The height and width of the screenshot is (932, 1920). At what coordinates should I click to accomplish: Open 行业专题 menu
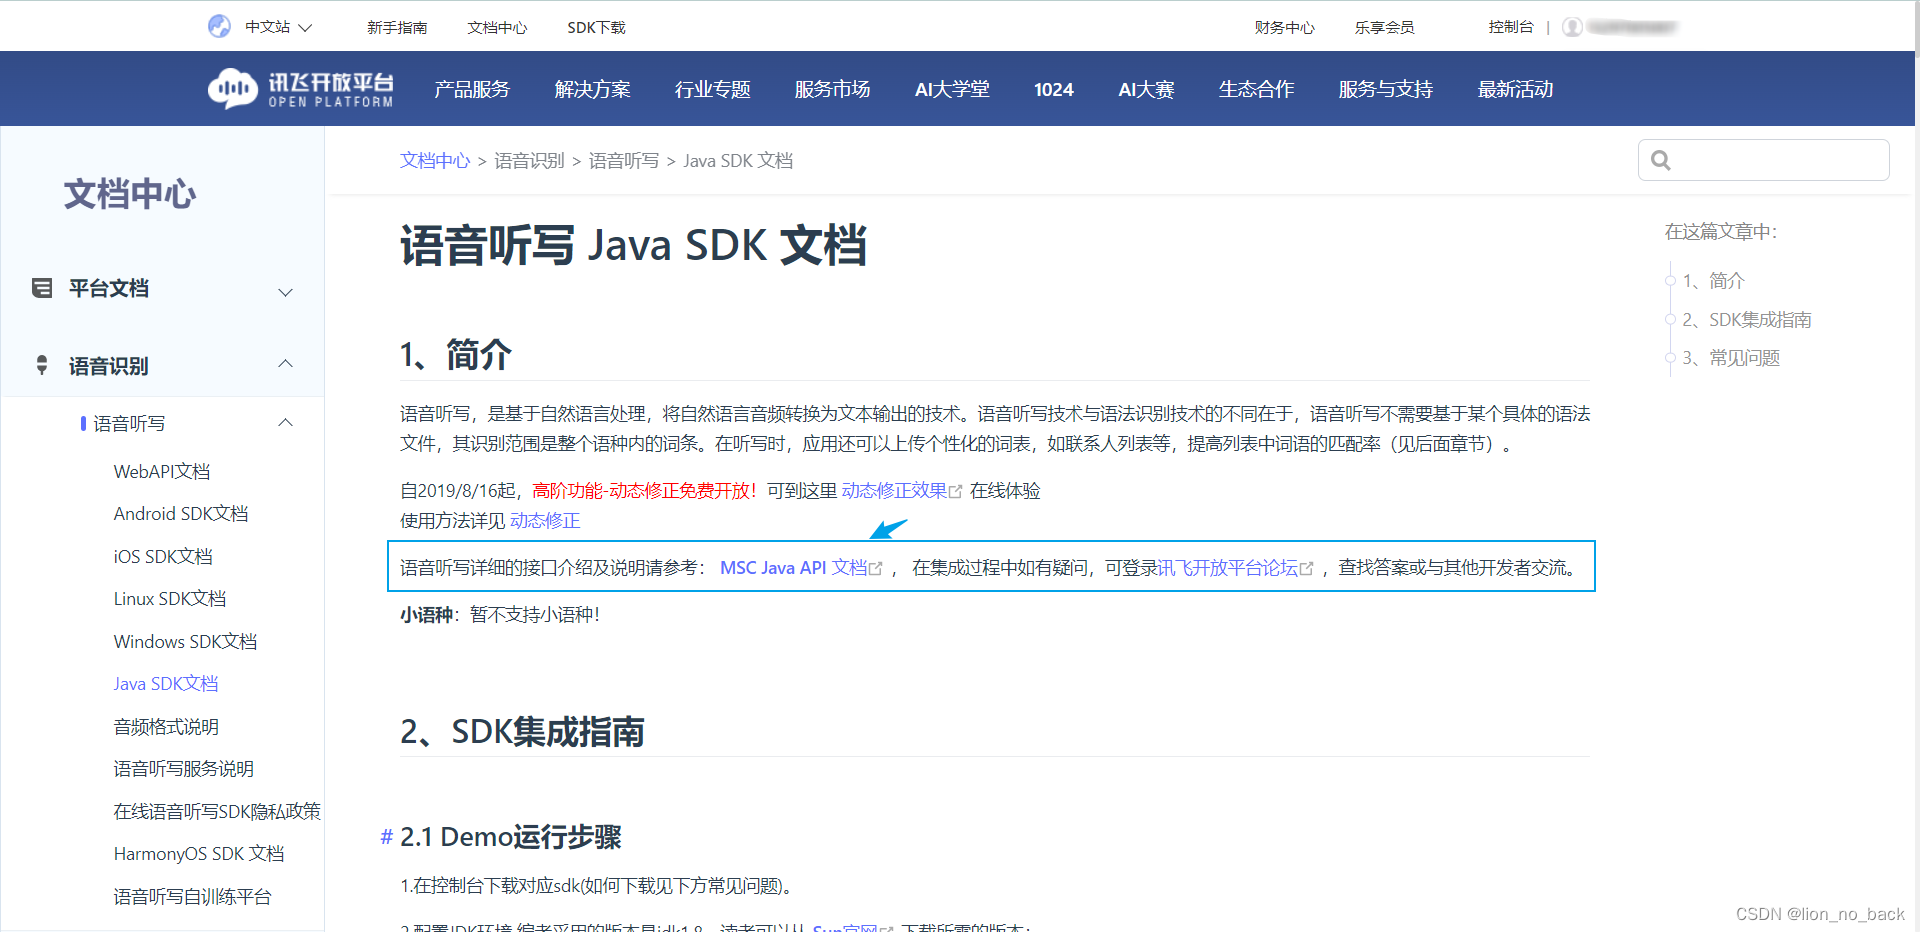click(712, 89)
